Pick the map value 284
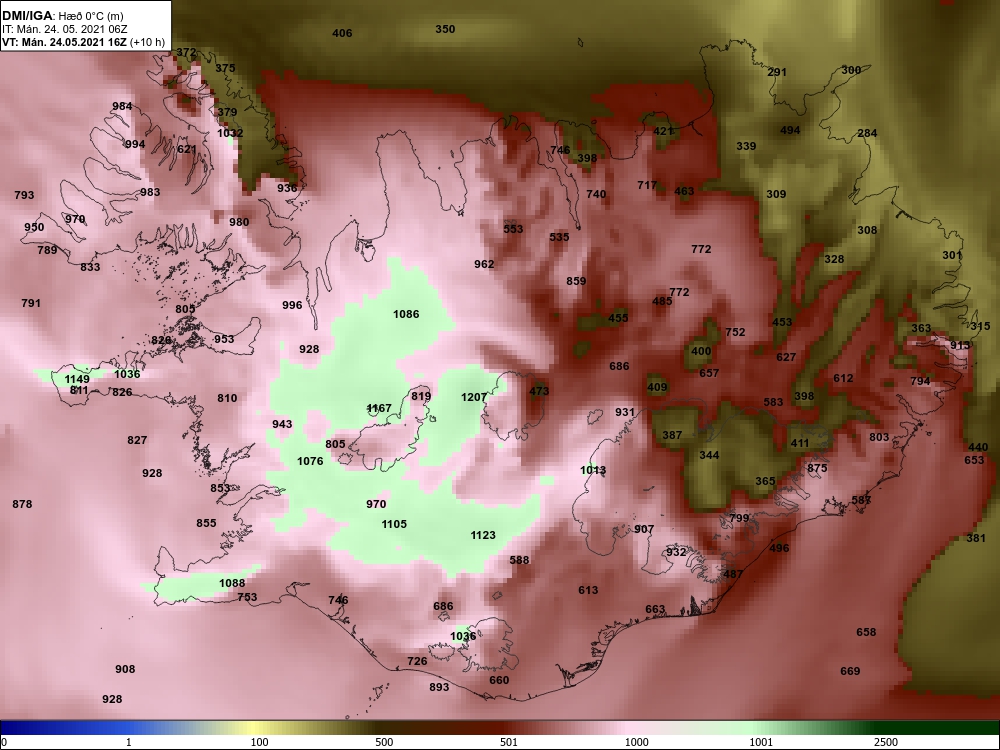 pos(867,133)
